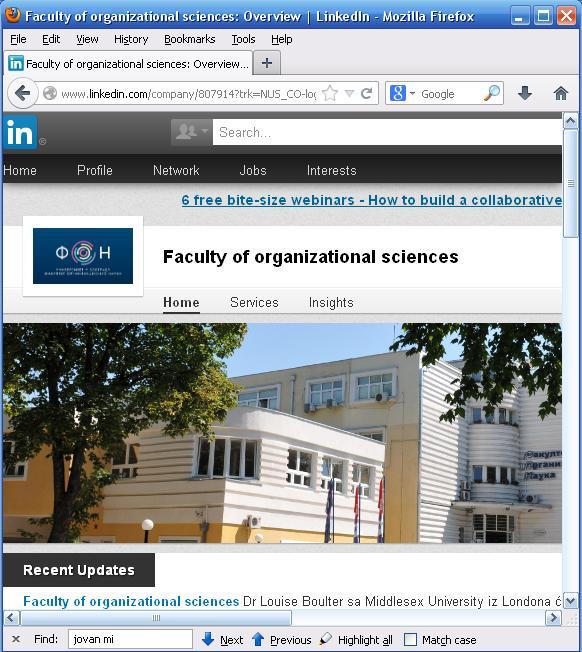Click the URL address field

click(188, 94)
